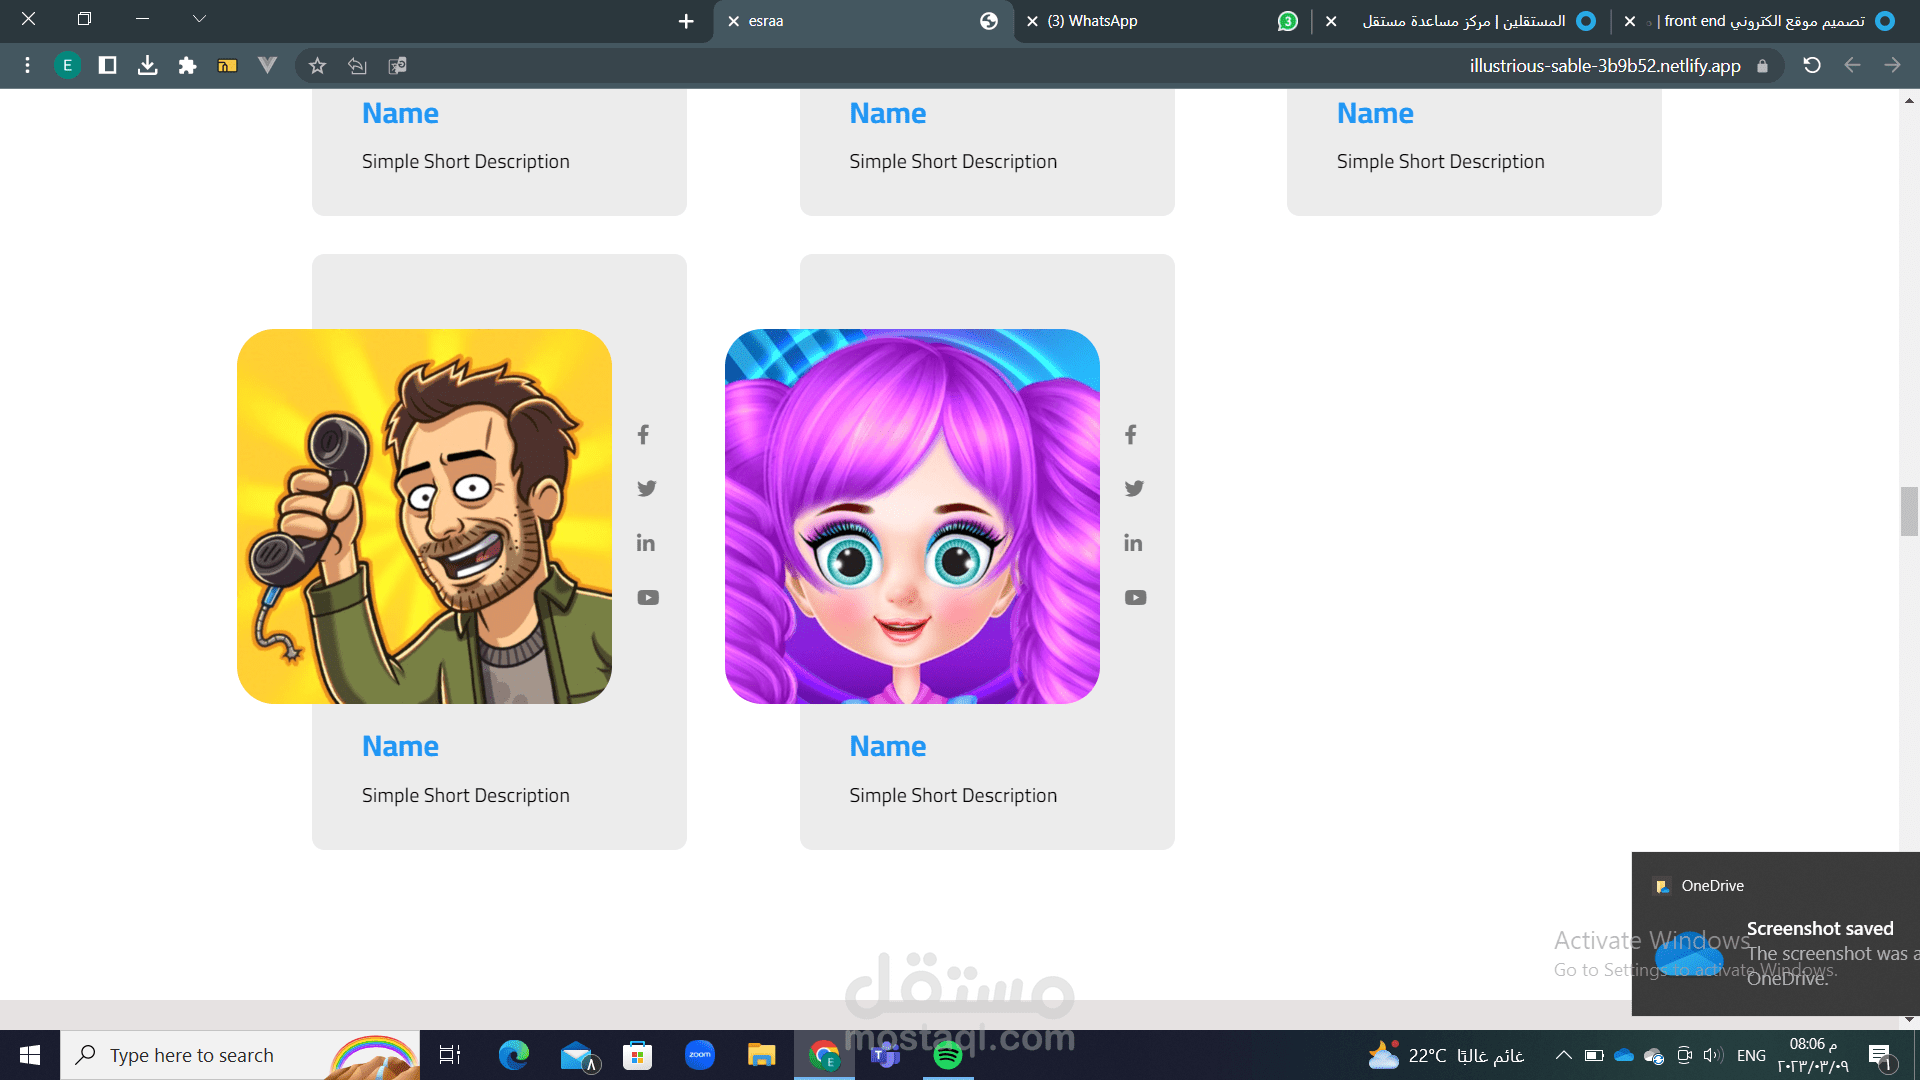
Task: Bookmark this page with the star icon
Action: 317,66
